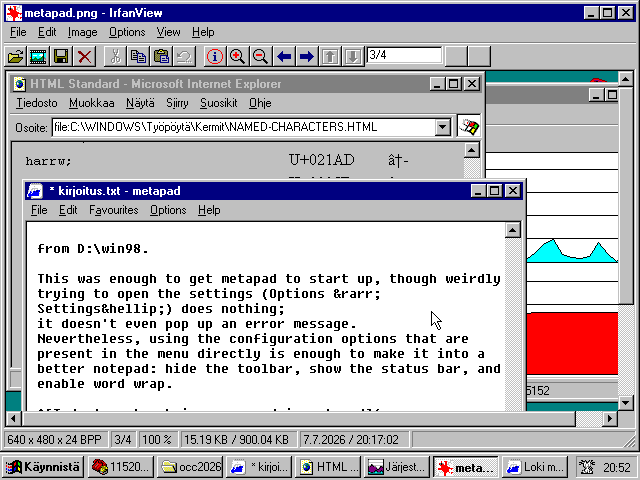
Task: Click the next page down-arrow toolbar icon
Action: pos(353,56)
